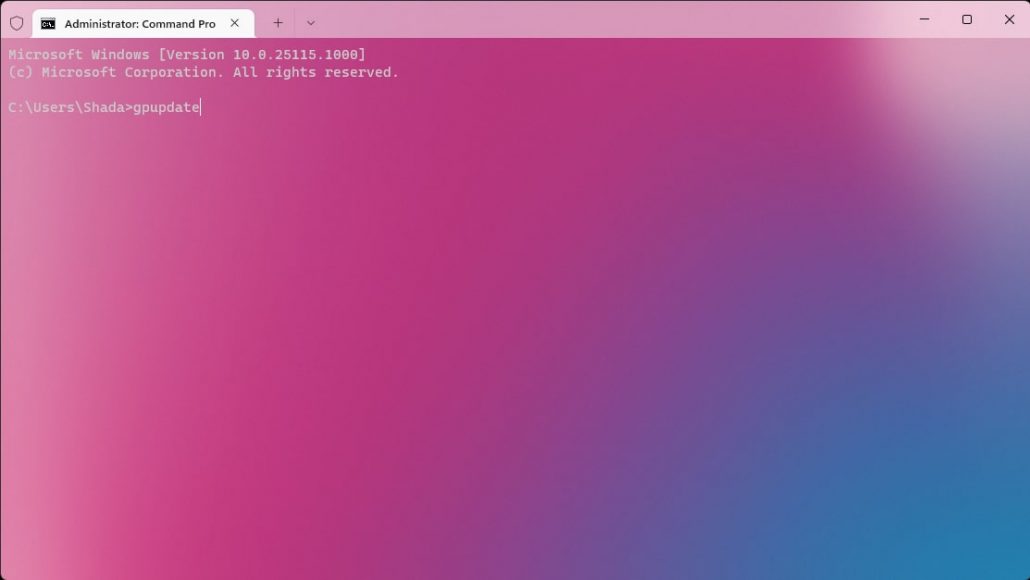
Task: Click the administrator shield icon
Action: (16, 23)
